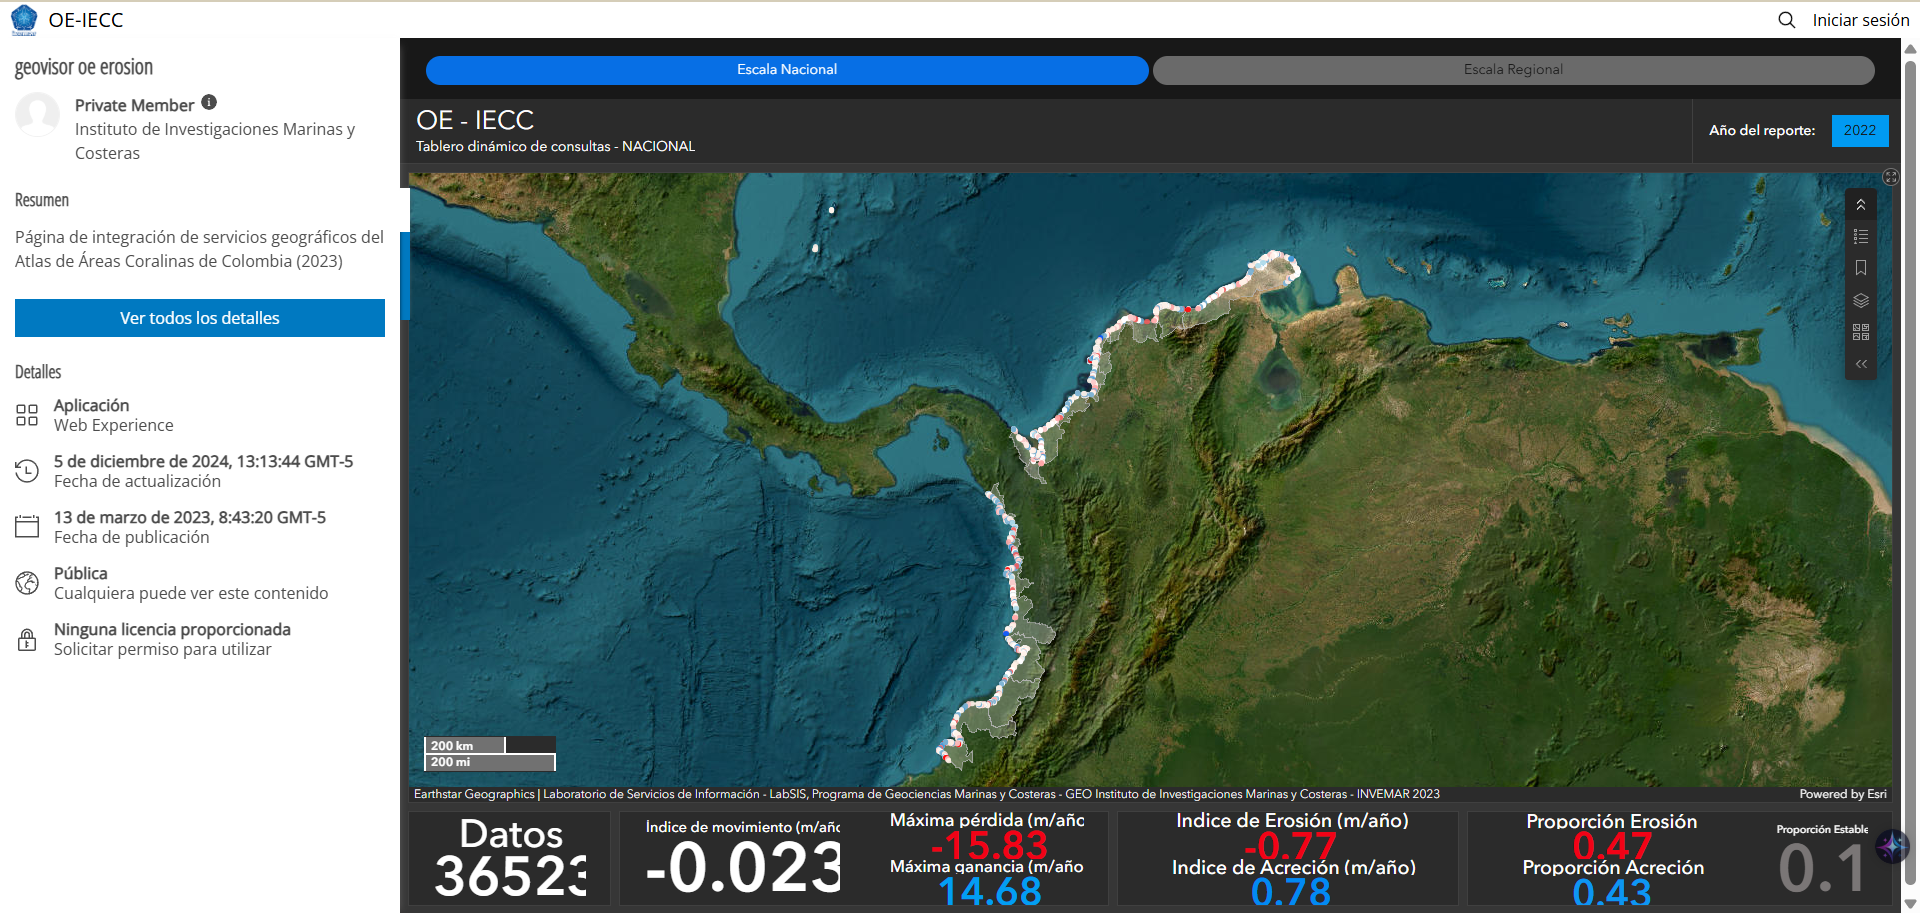Click the OE-IECC logo
This screenshot has height=913, width=1920.
[x=24, y=20]
